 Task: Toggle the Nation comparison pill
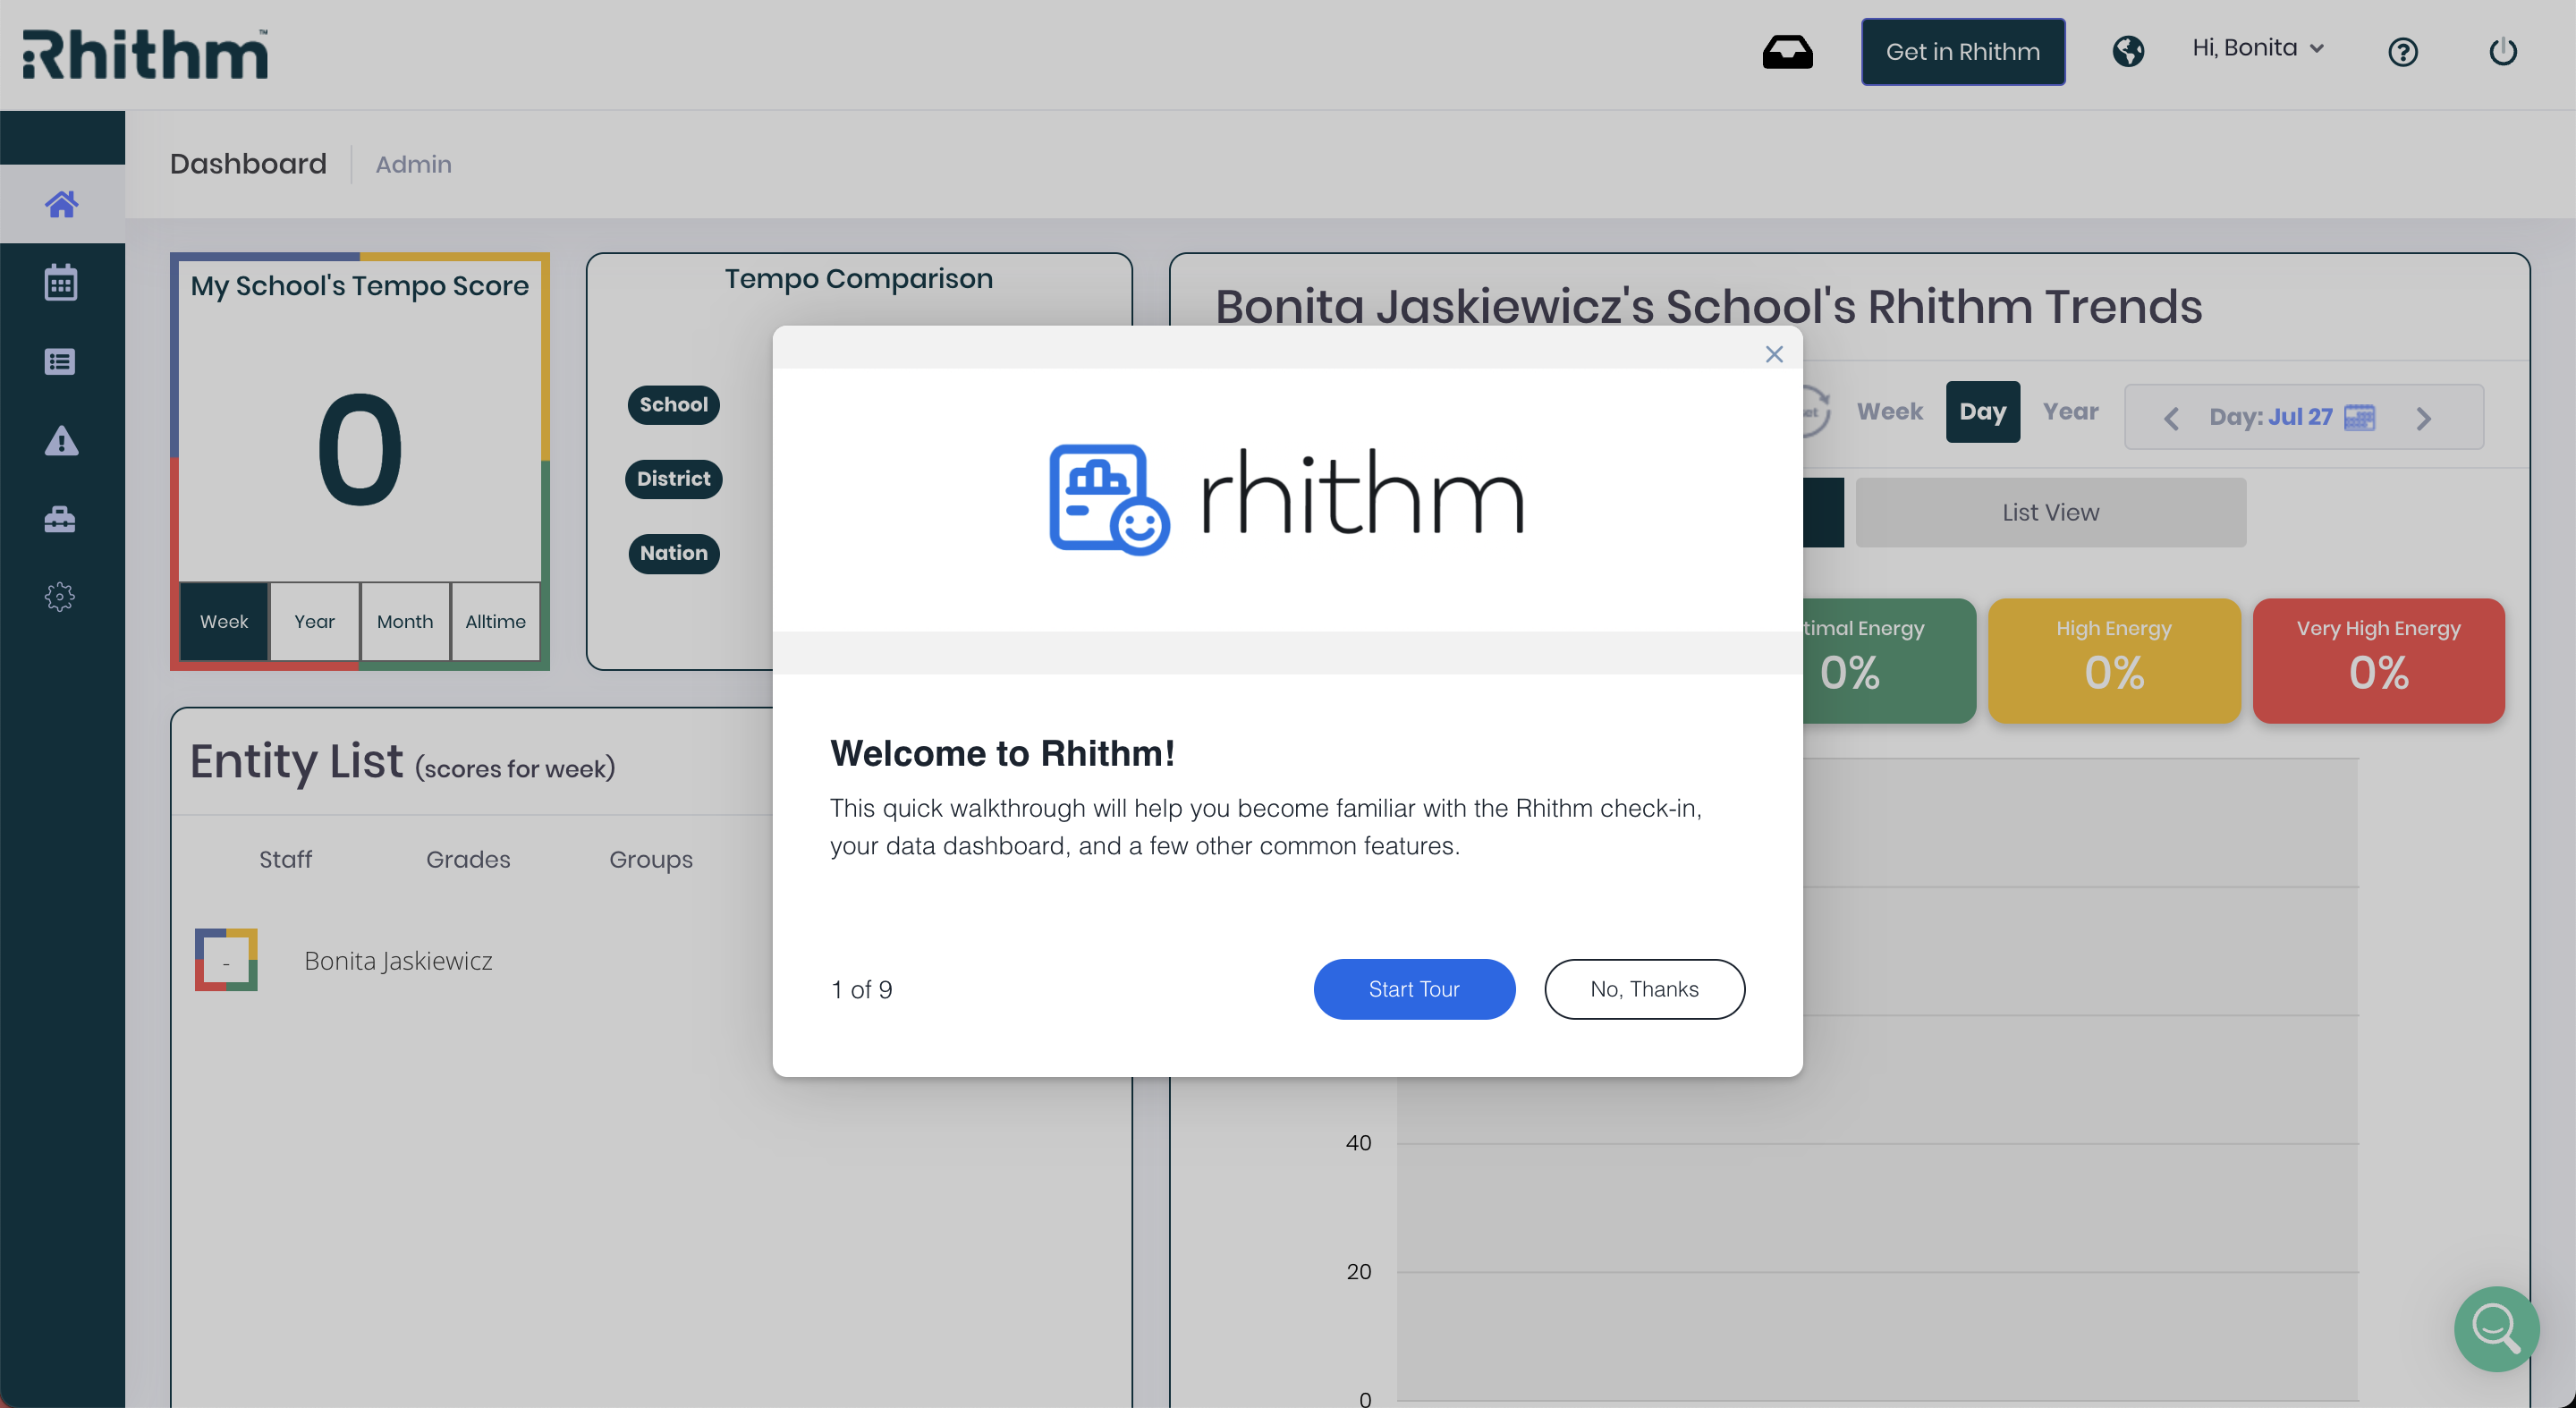point(673,553)
